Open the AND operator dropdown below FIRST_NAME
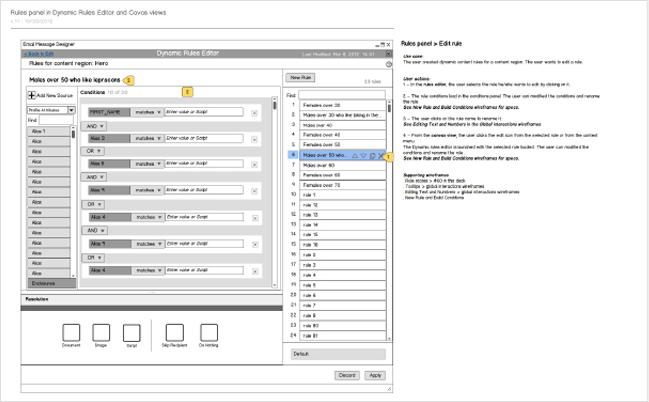 [x=94, y=126]
